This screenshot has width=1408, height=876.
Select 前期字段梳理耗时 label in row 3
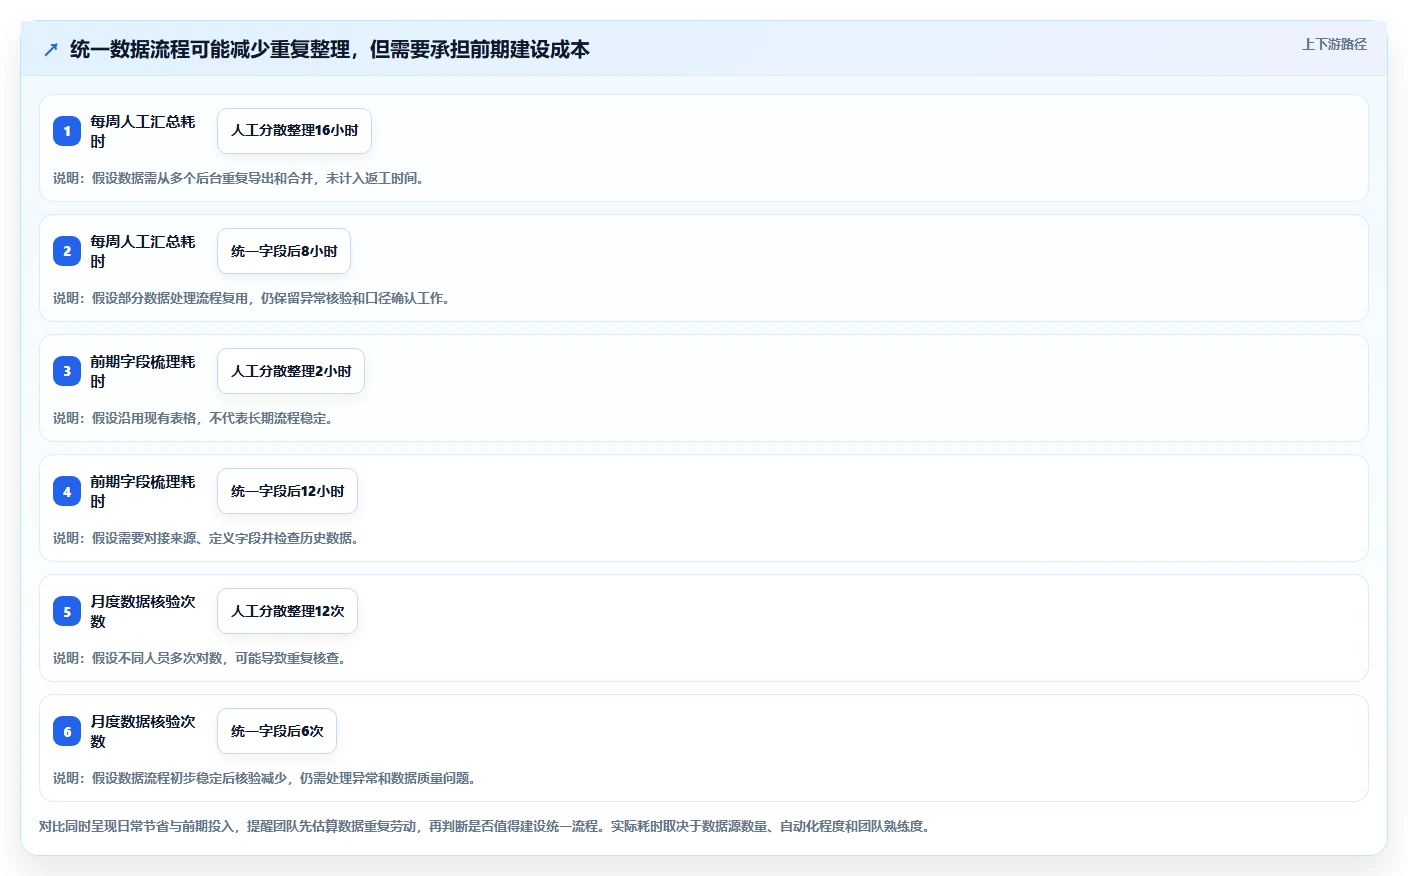(x=143, y=371)
